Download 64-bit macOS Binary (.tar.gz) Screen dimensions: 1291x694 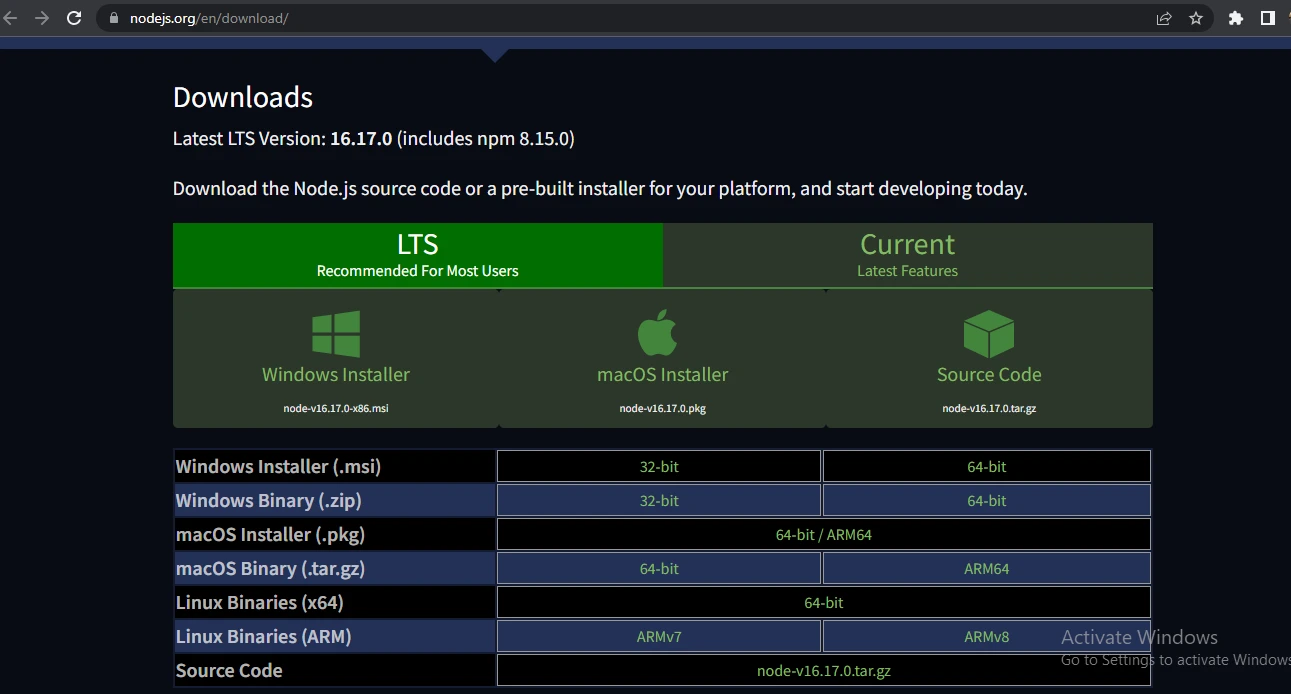[x=659, y=569]
